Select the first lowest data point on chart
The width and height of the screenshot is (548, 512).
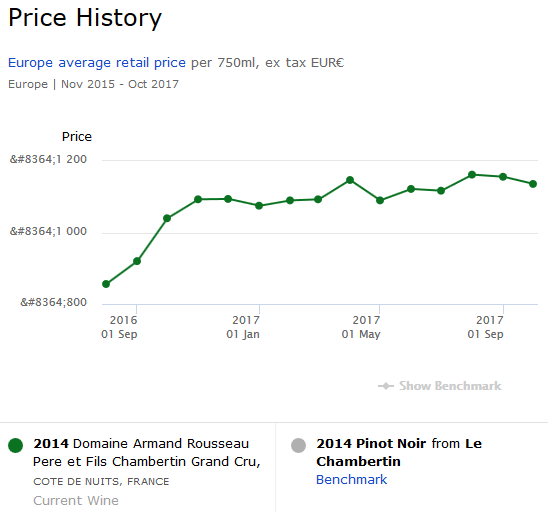click(106, 284)
